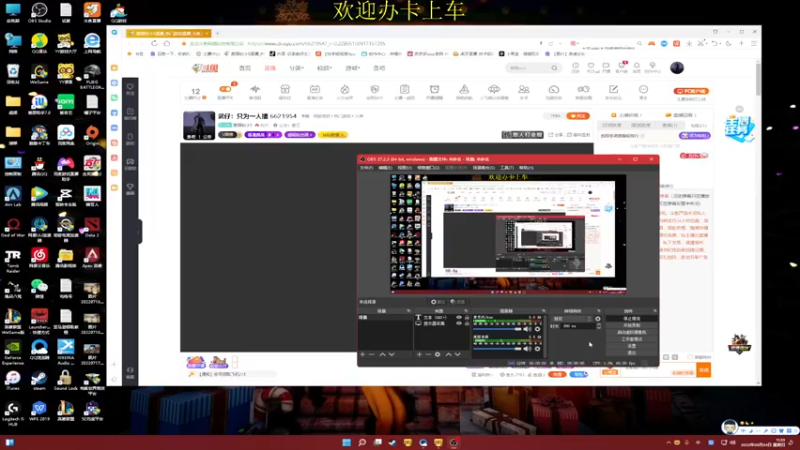800x450 pixels.
Task: Open the View menu in OBS
Action: (405, 168)
